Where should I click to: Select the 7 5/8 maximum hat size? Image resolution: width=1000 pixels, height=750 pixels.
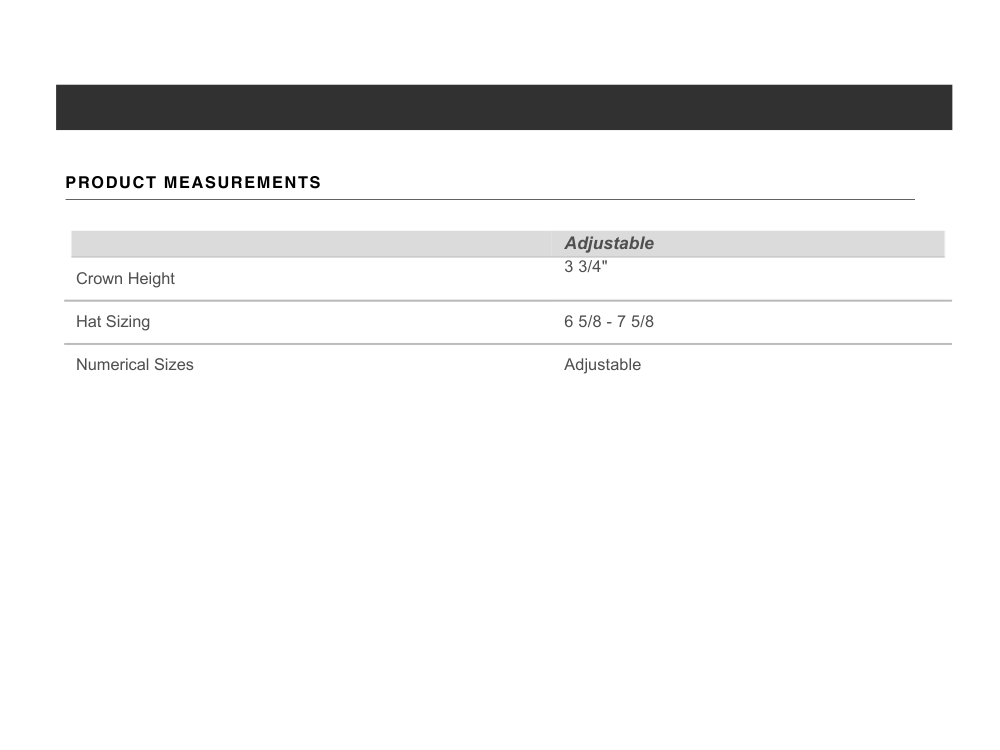pyautogui.click(x=635, y=322)
